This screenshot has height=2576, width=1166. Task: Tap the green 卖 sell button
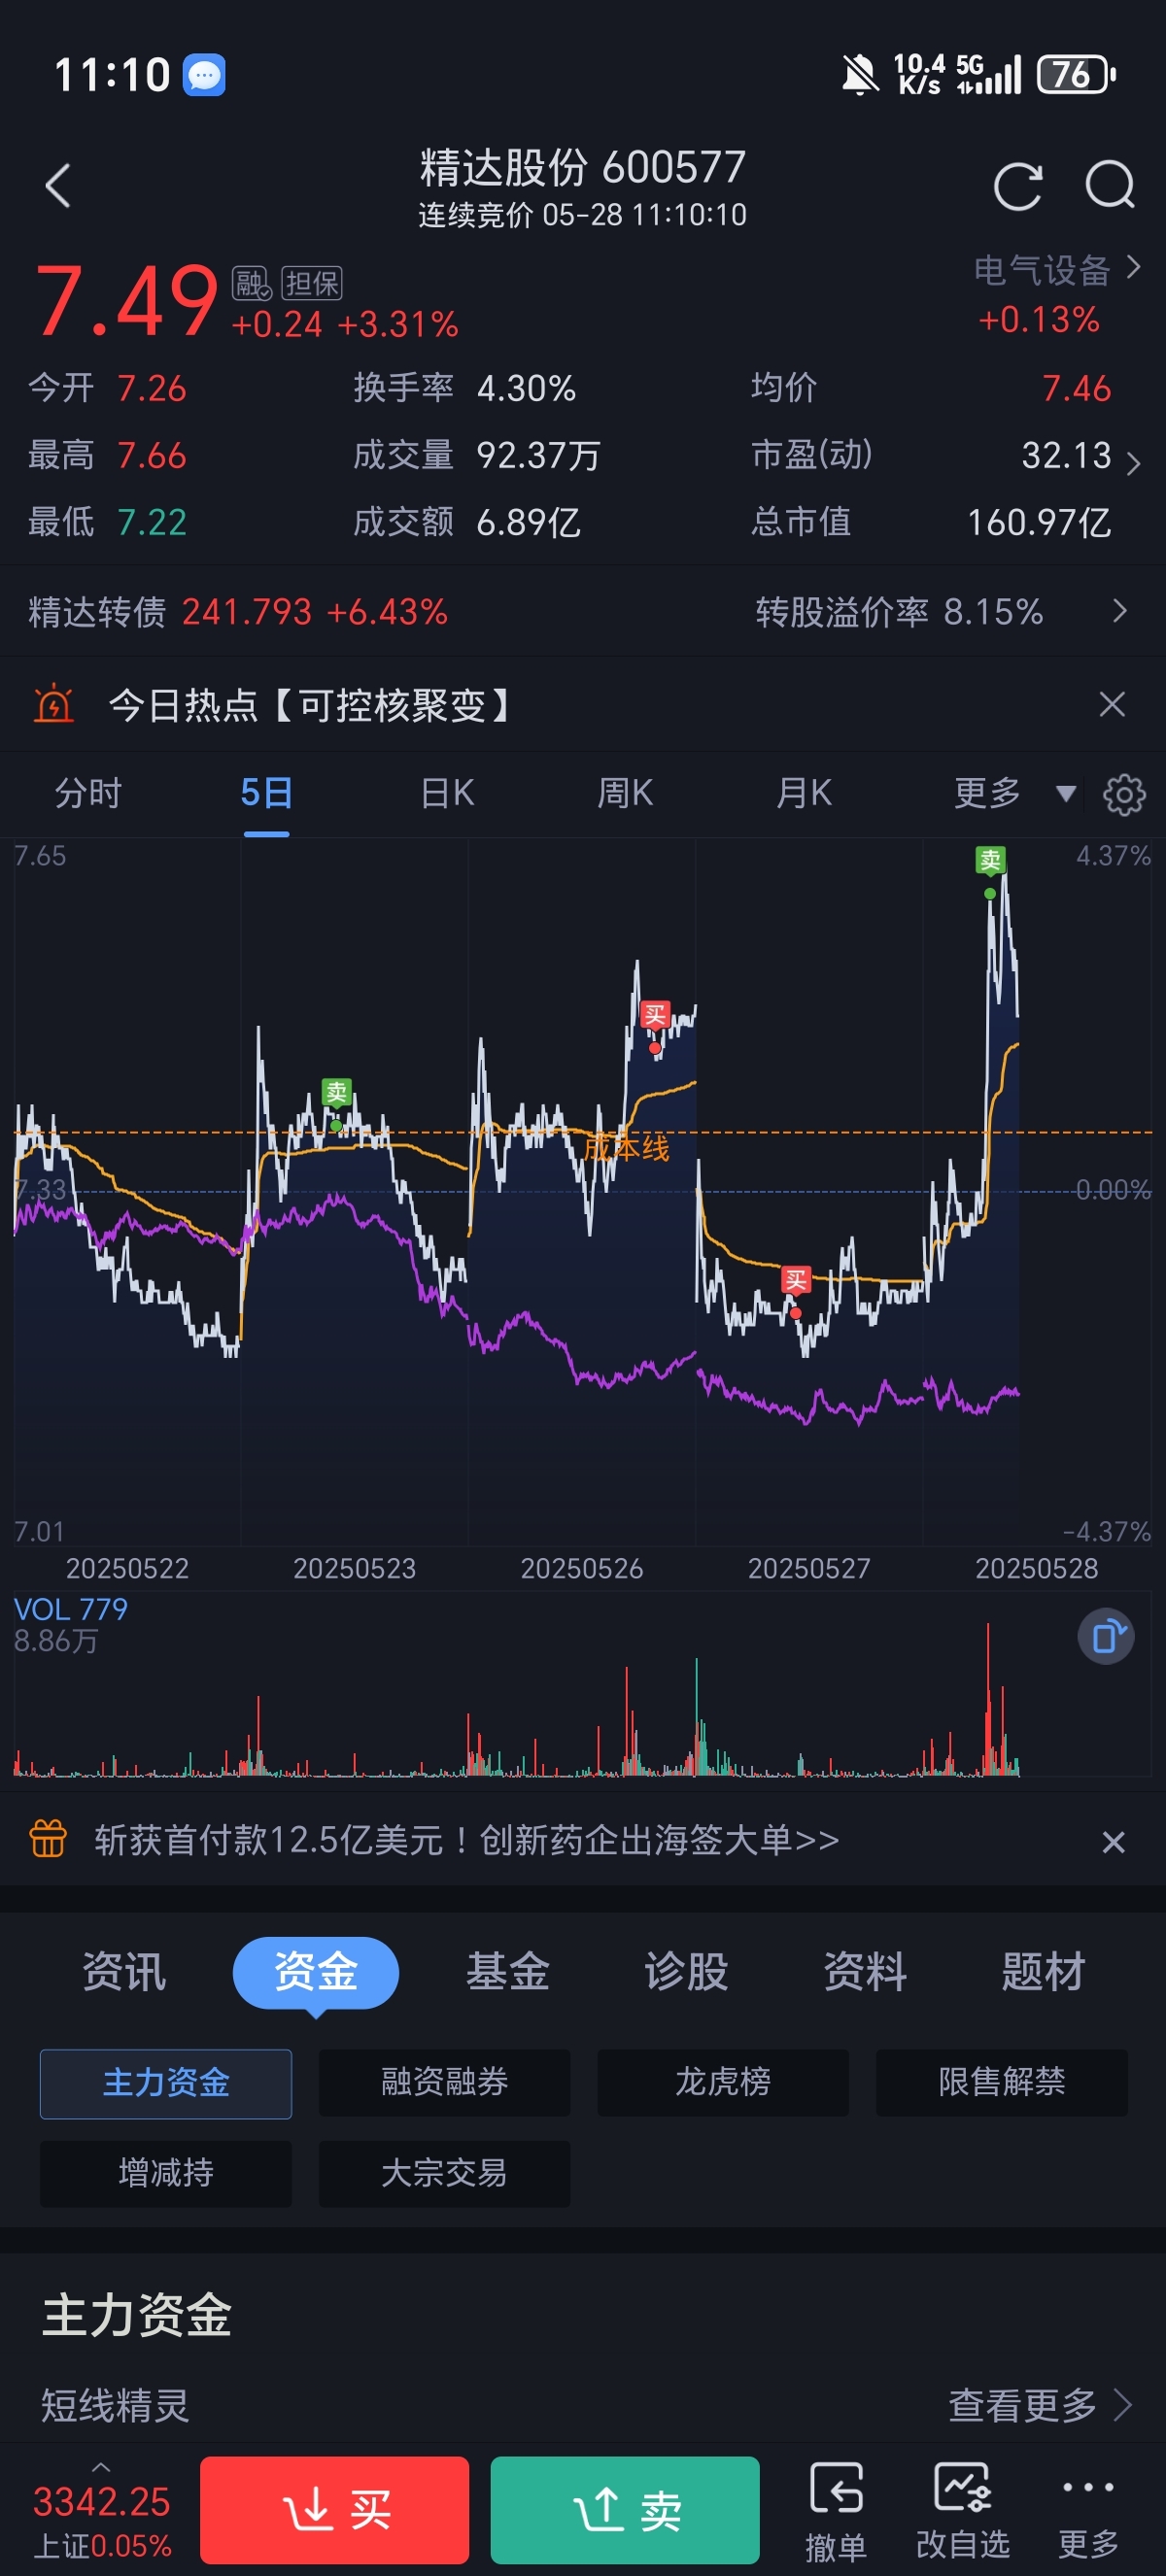pos(625,2510)
